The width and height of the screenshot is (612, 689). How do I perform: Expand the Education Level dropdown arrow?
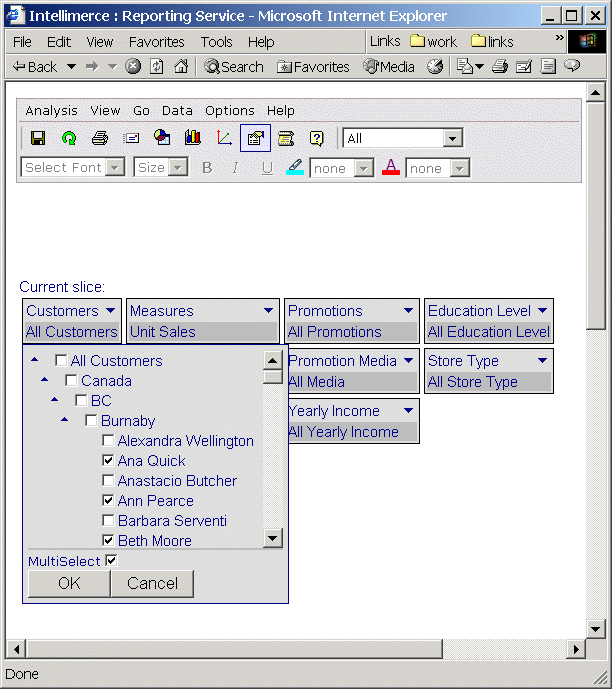(x=543, y=310)
